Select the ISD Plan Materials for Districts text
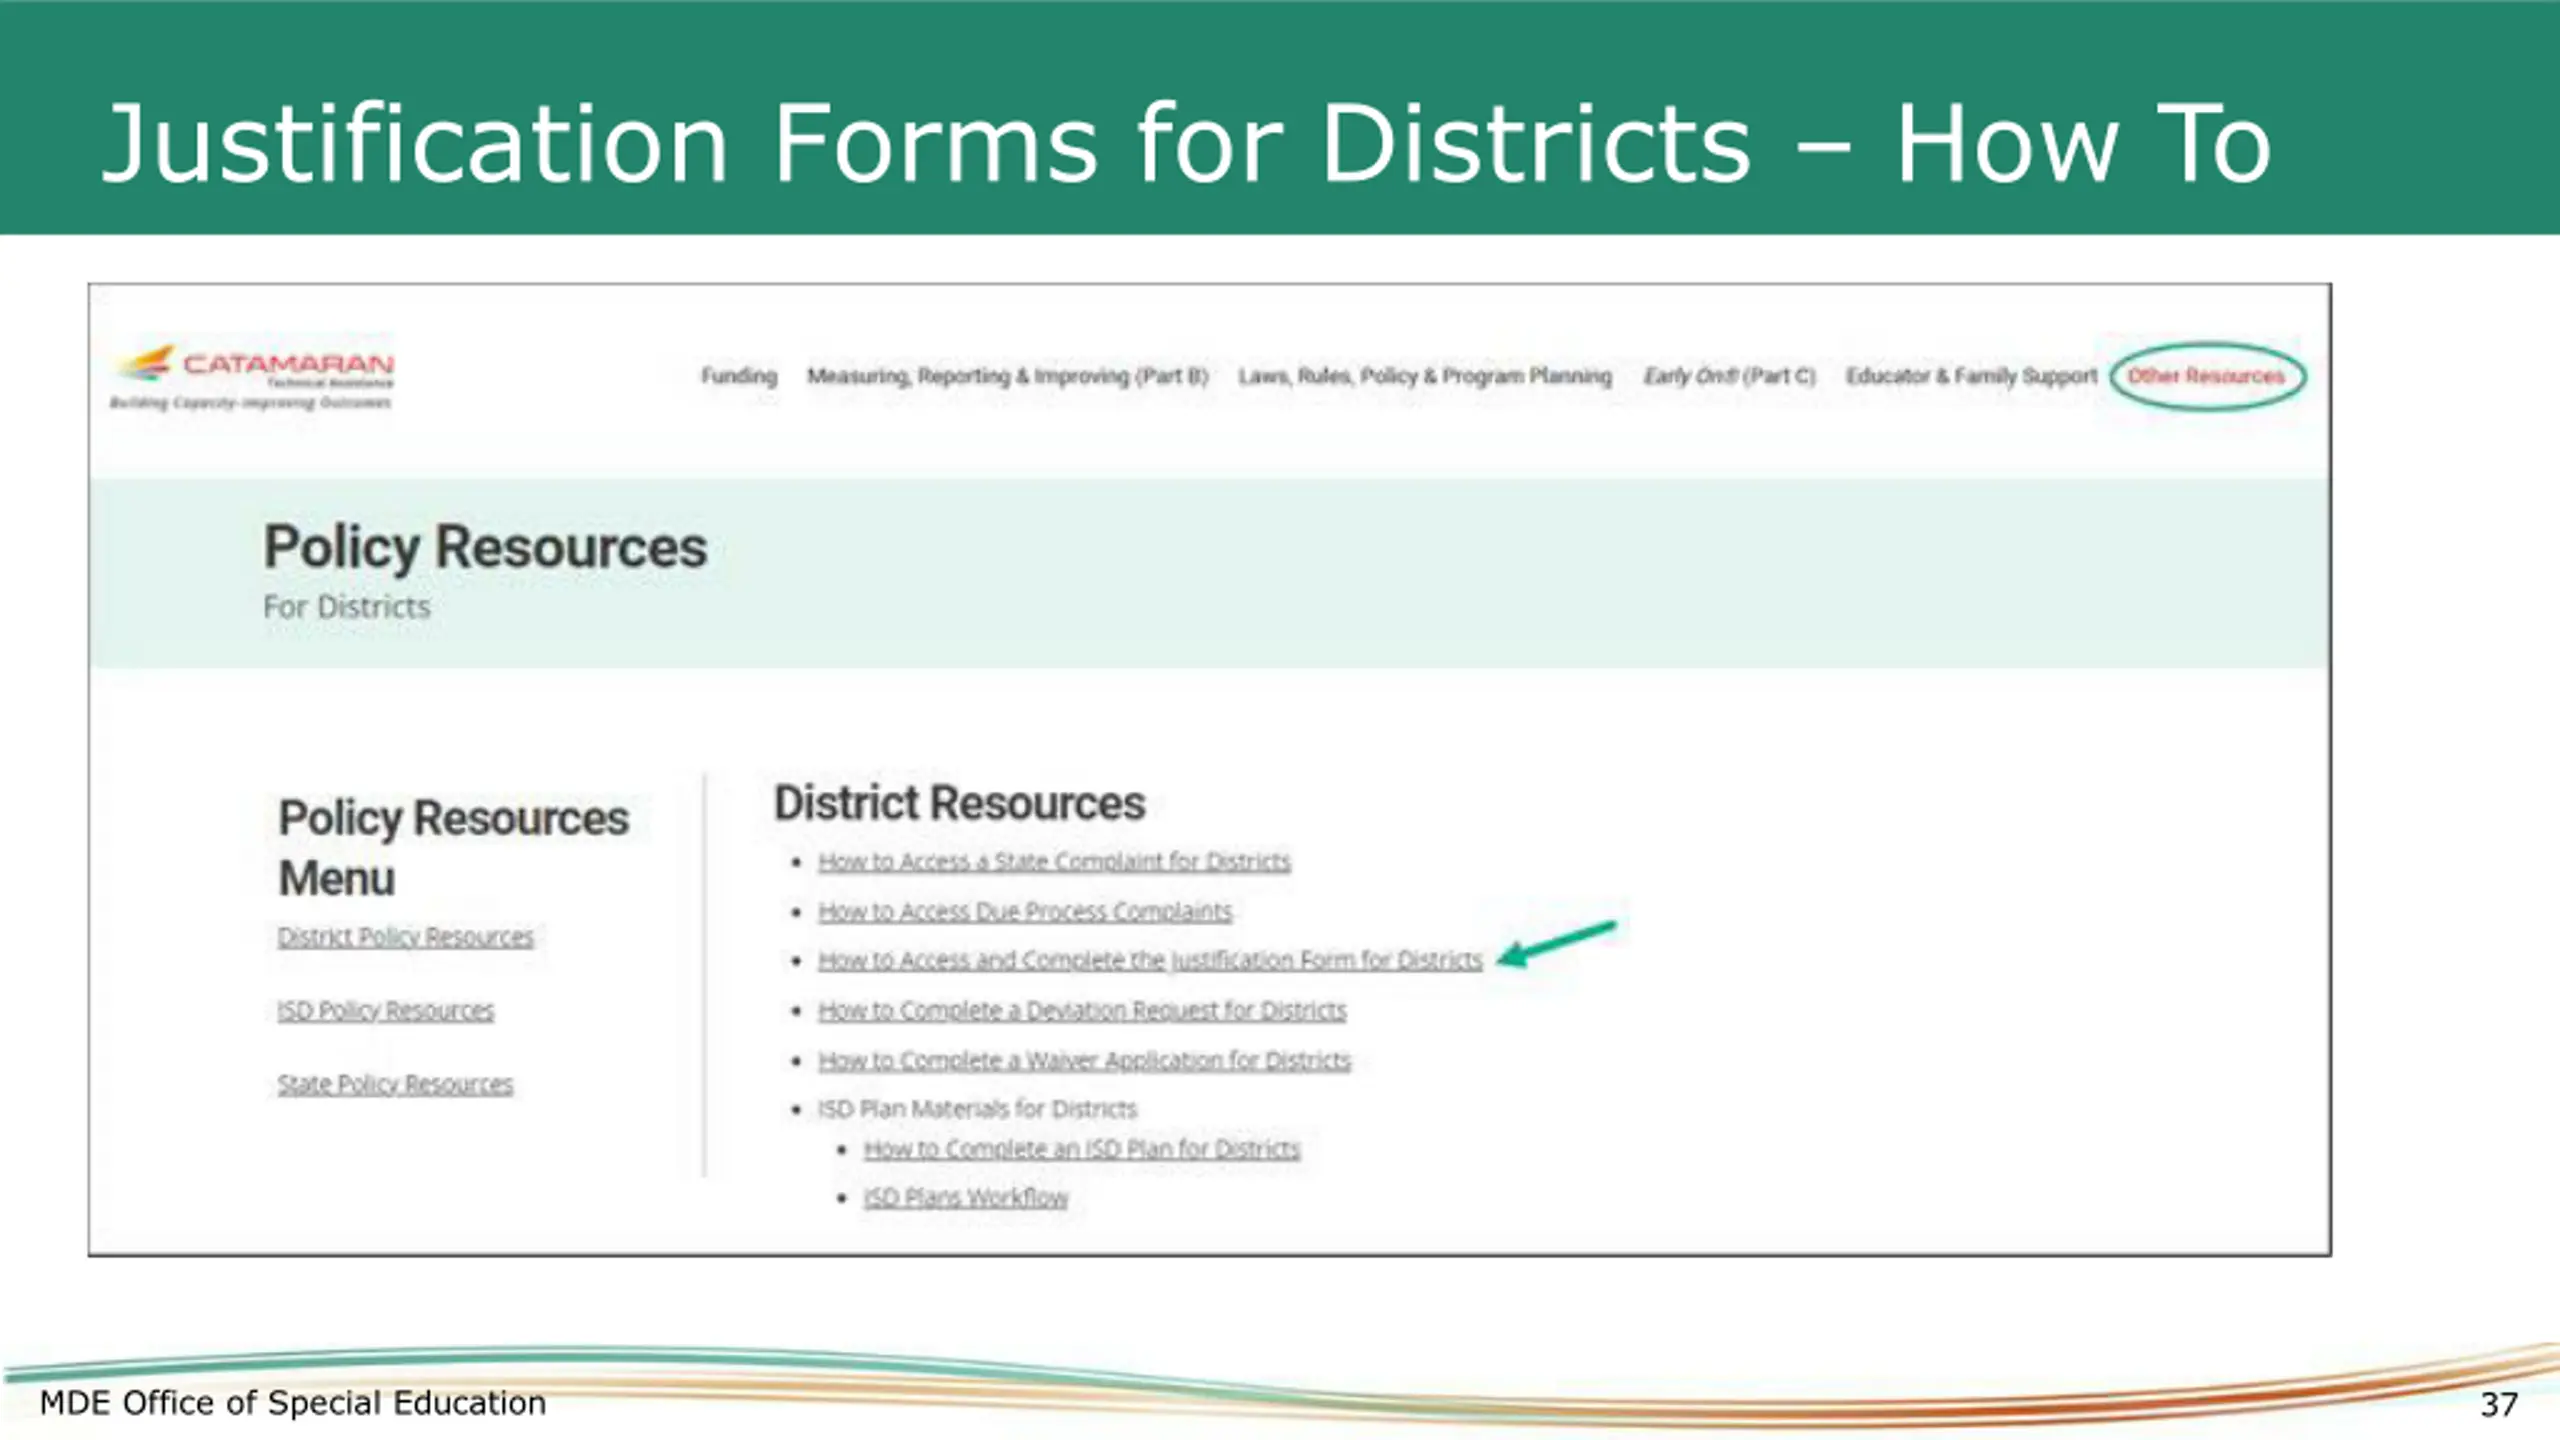This screenshot has width=2560, height=1440. point(977,1109)
